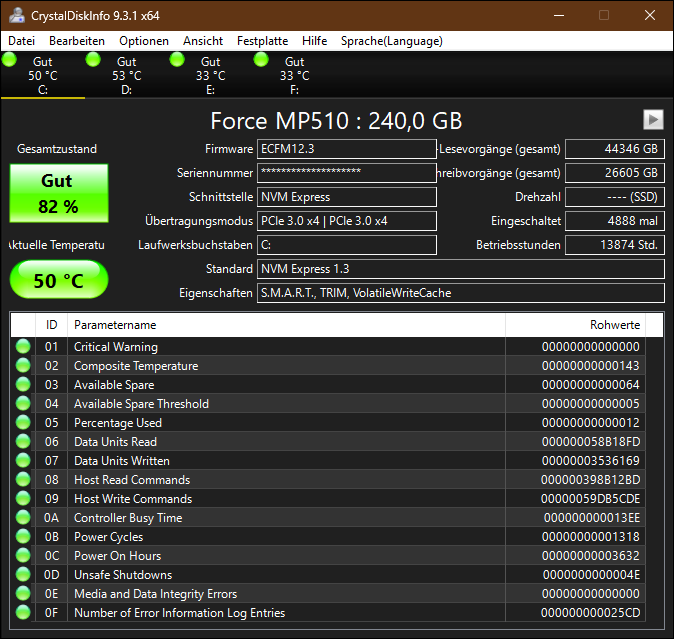Open the Hilfe menu

click(x=315, y=41)
